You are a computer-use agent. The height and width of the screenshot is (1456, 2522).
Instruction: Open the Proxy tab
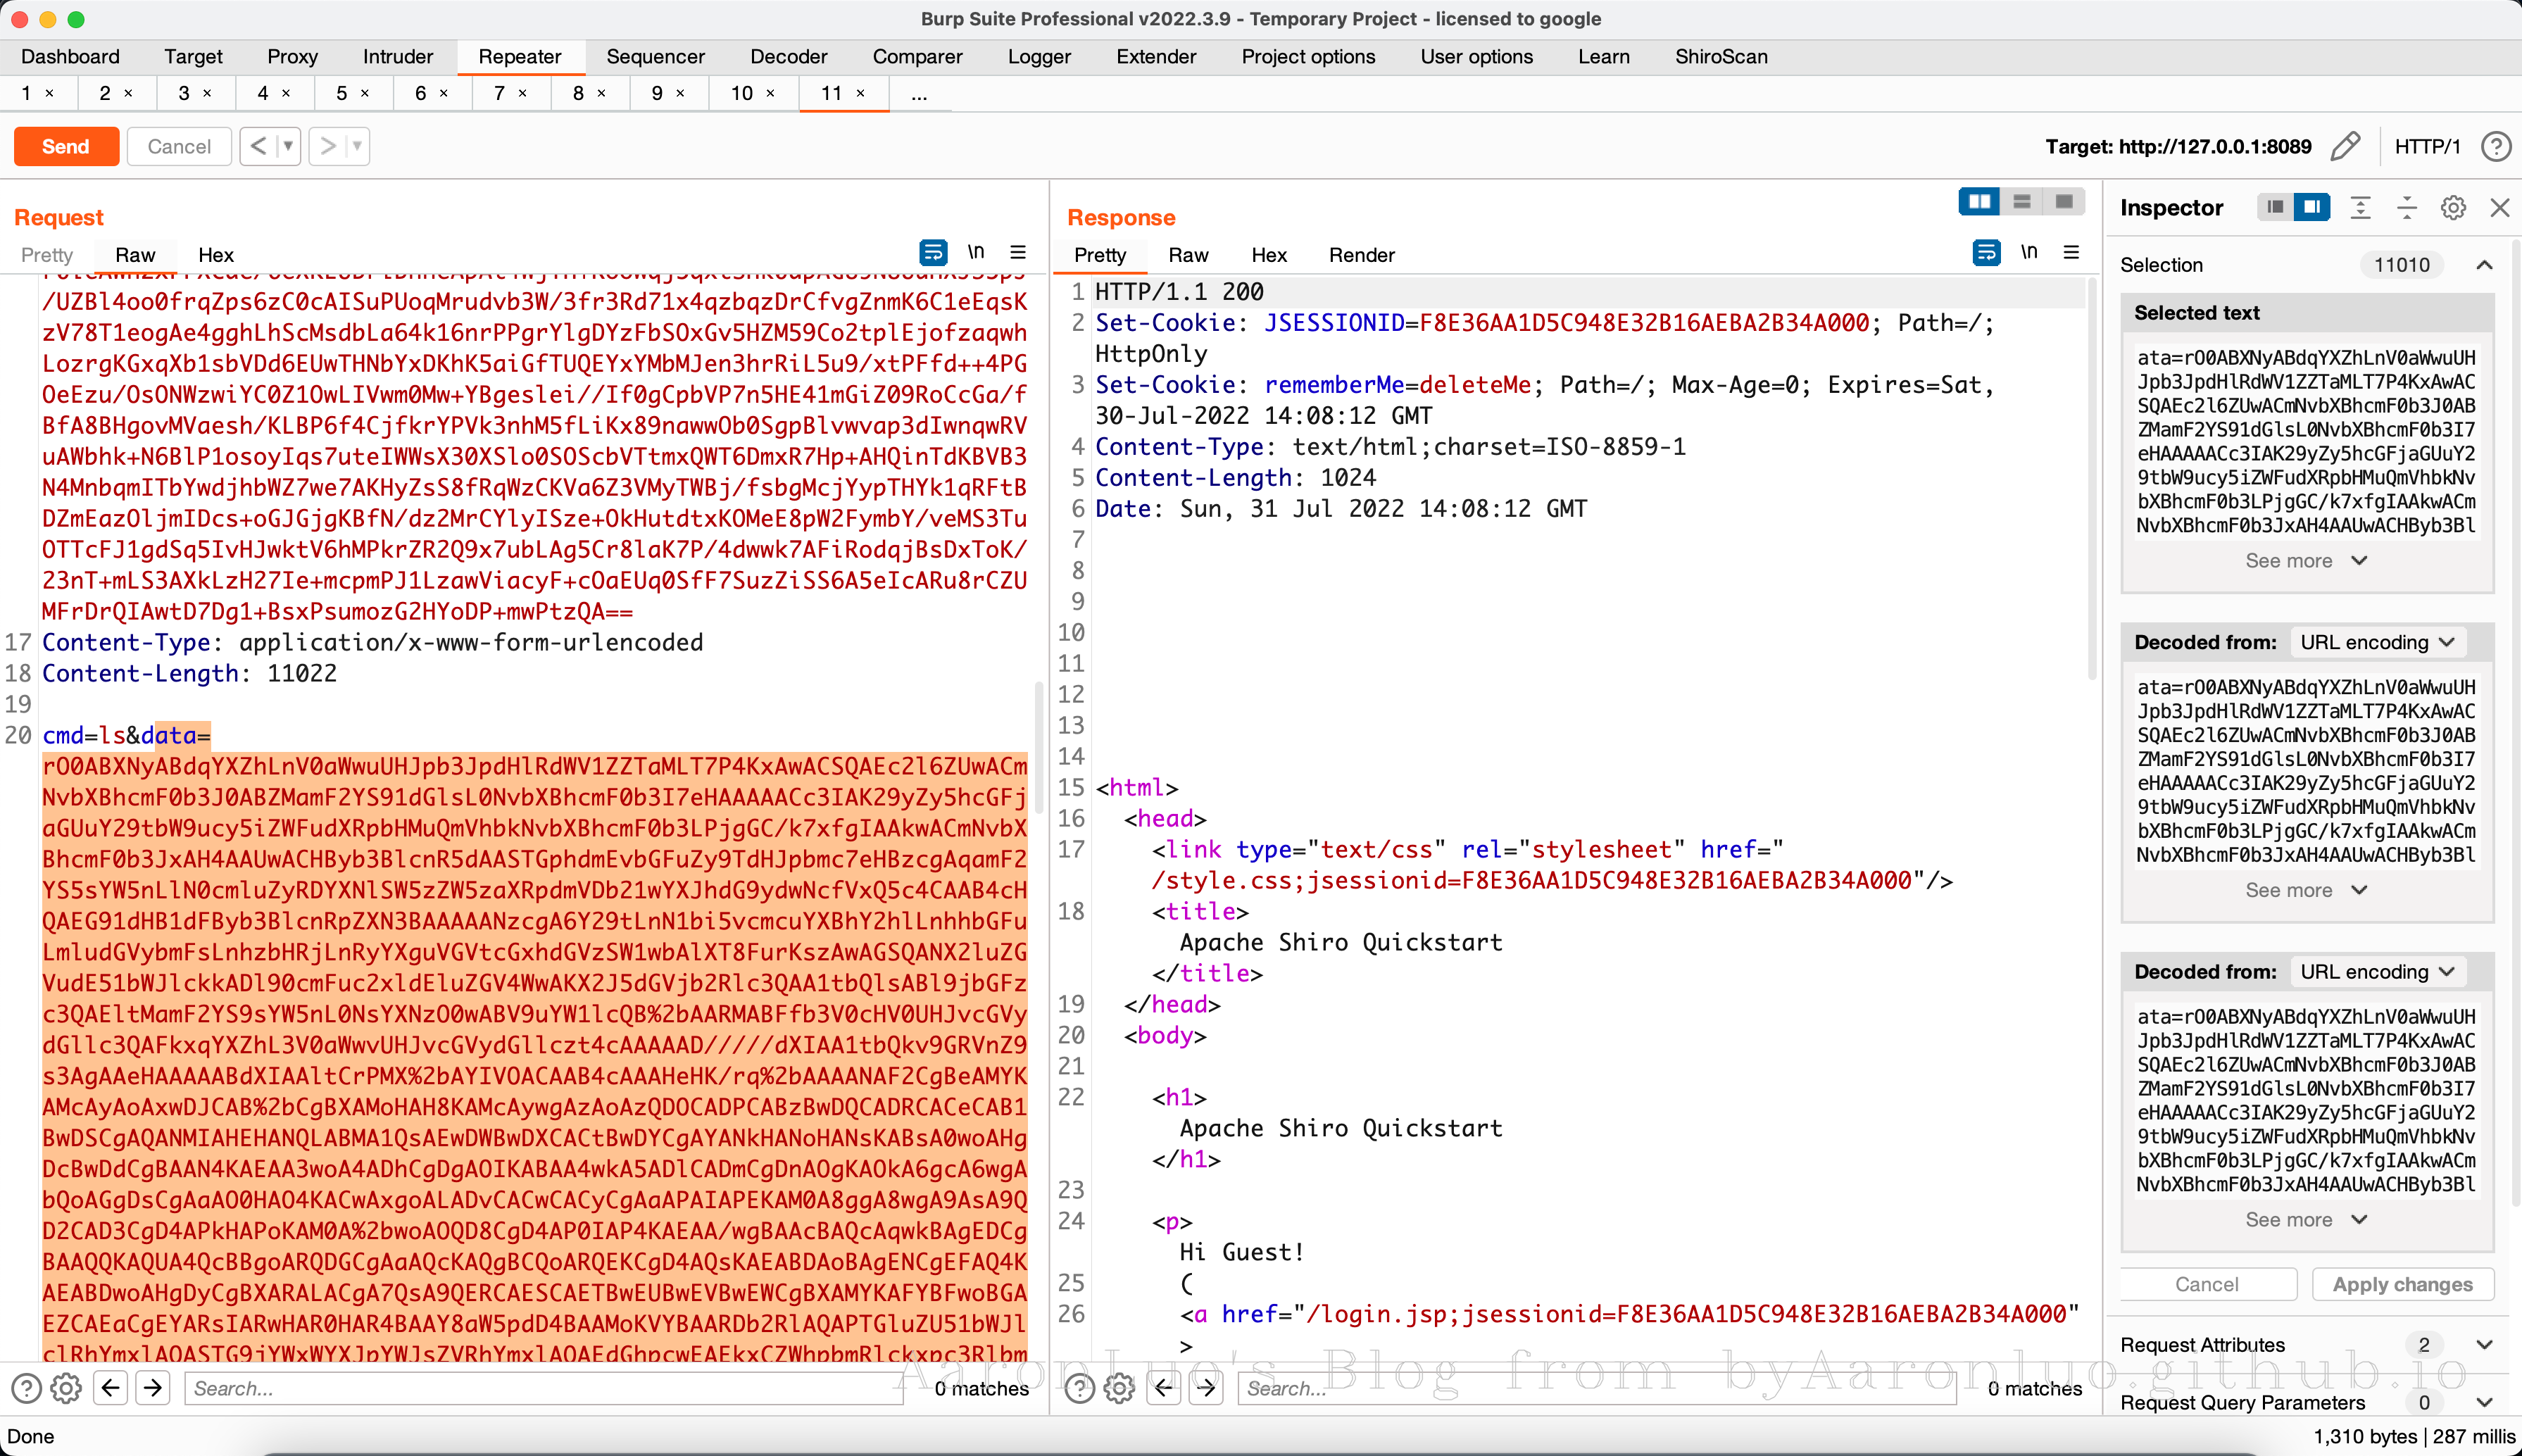[x=292, y=56]
